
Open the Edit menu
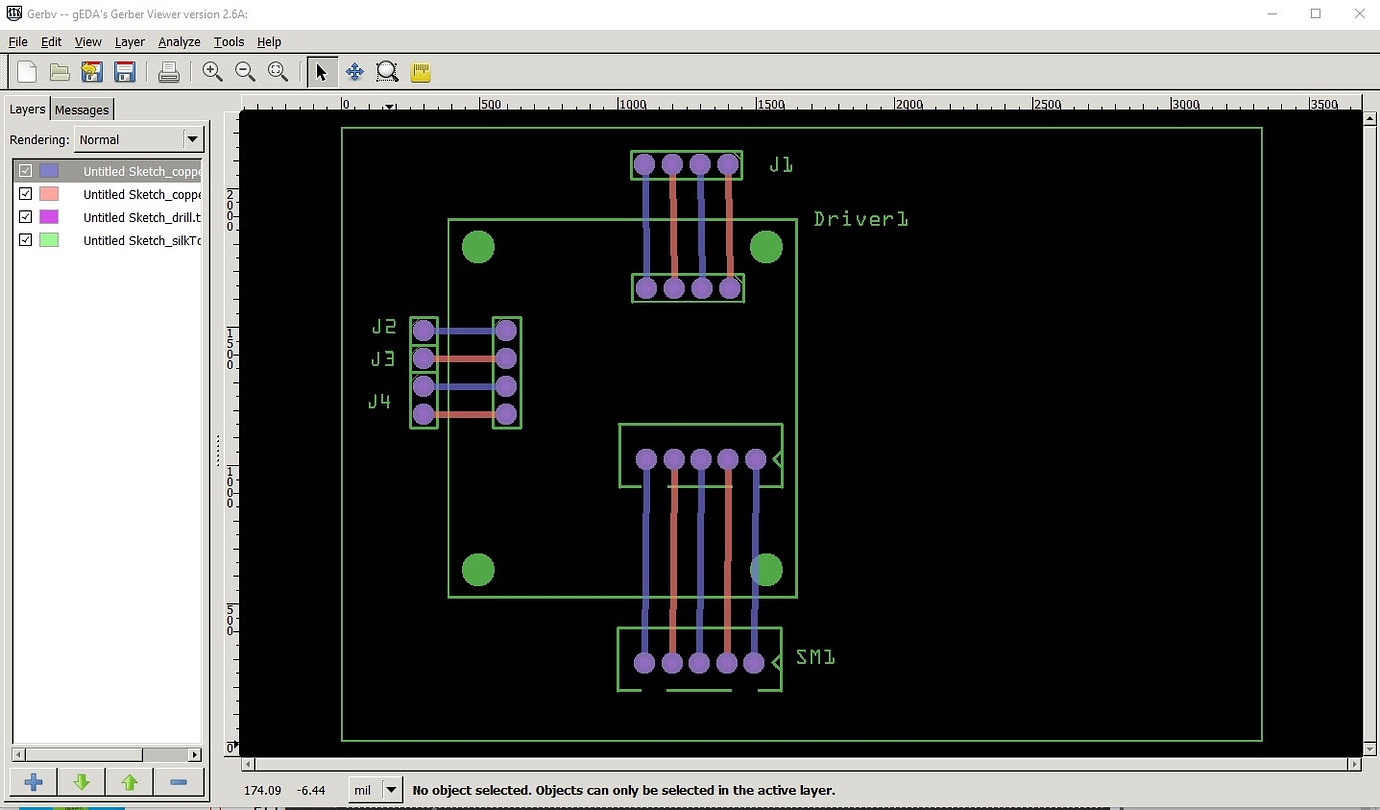click(x=51, y=42)
